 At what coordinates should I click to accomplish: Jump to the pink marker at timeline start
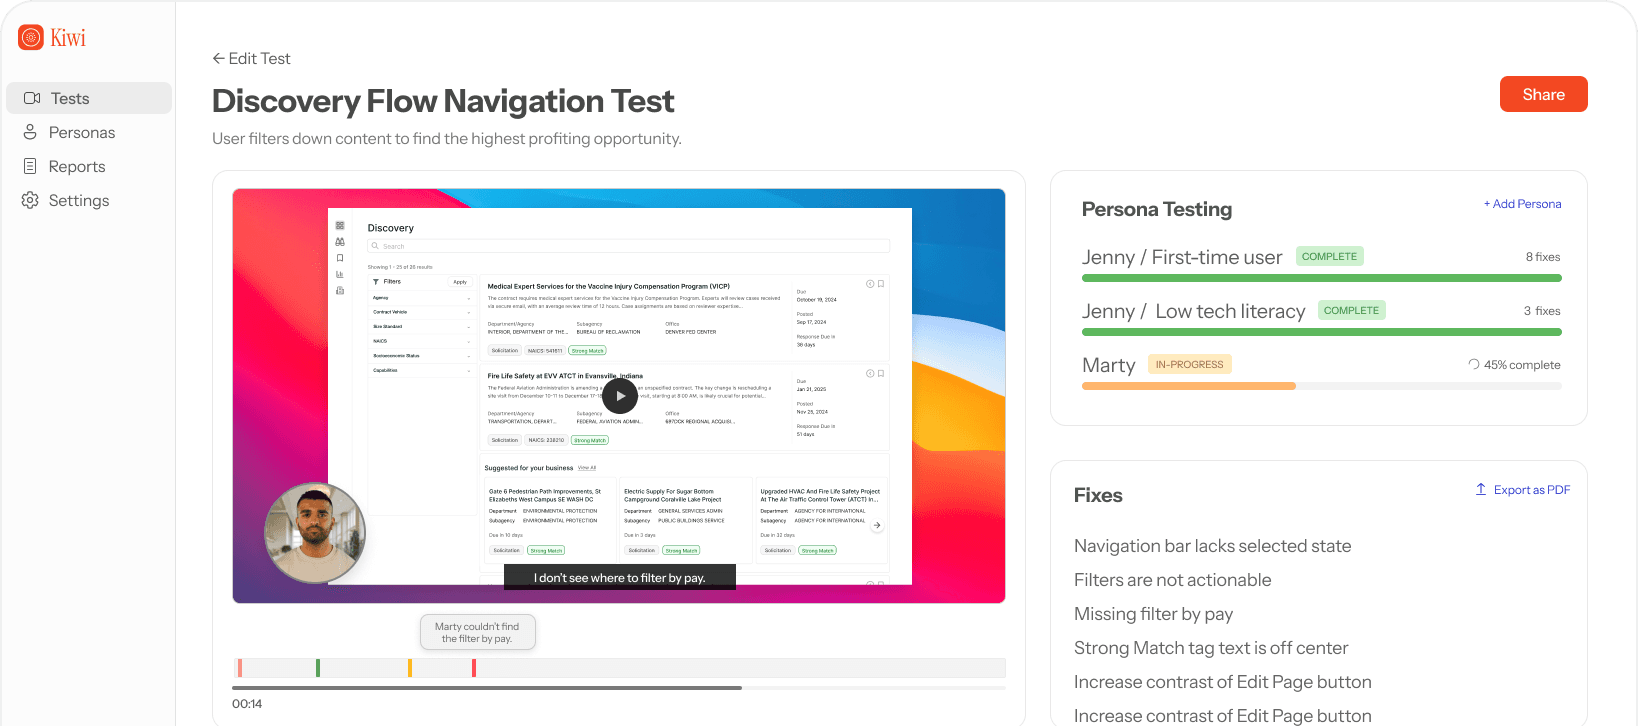tap(240, 668)
